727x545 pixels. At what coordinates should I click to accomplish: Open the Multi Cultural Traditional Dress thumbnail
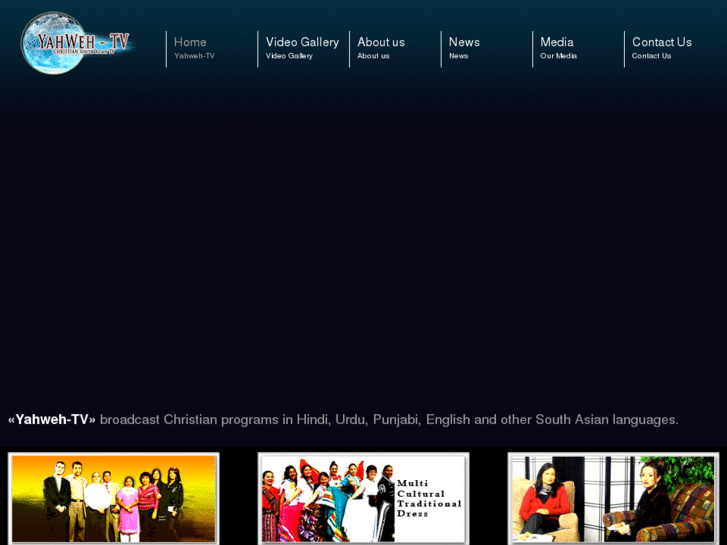[x=363, y=498]
